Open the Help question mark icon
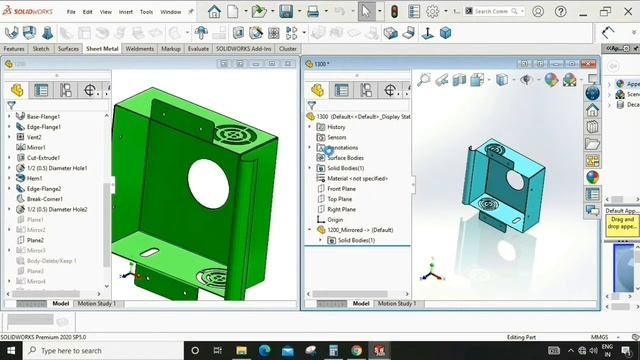 pyautogui.click(x=561, y=11)
